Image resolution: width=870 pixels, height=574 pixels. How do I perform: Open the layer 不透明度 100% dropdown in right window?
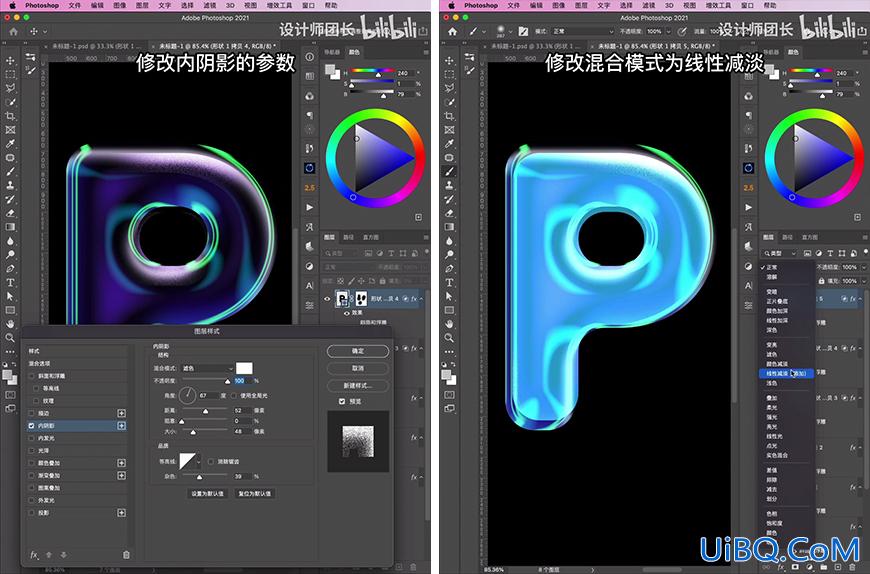[x=863, y=267]
